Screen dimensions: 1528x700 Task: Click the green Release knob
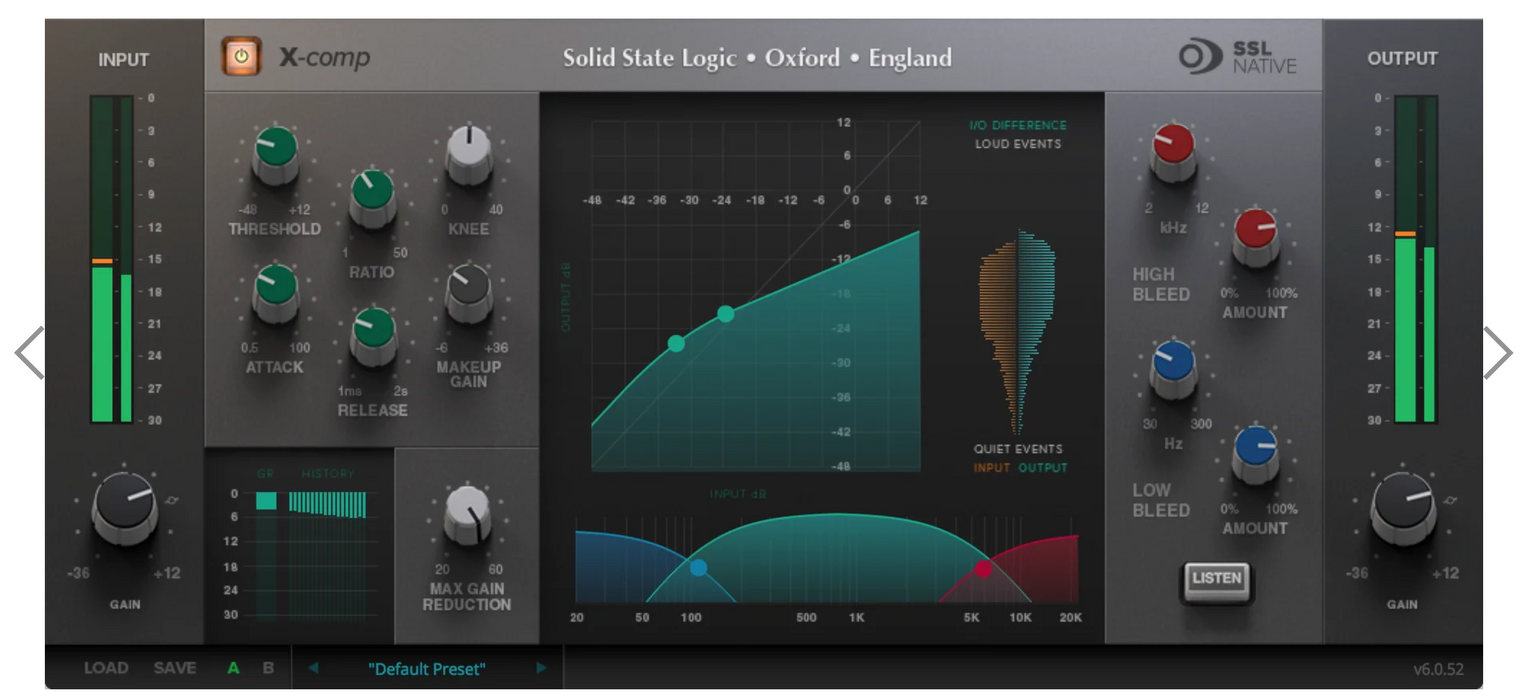(x=372, y=336)
